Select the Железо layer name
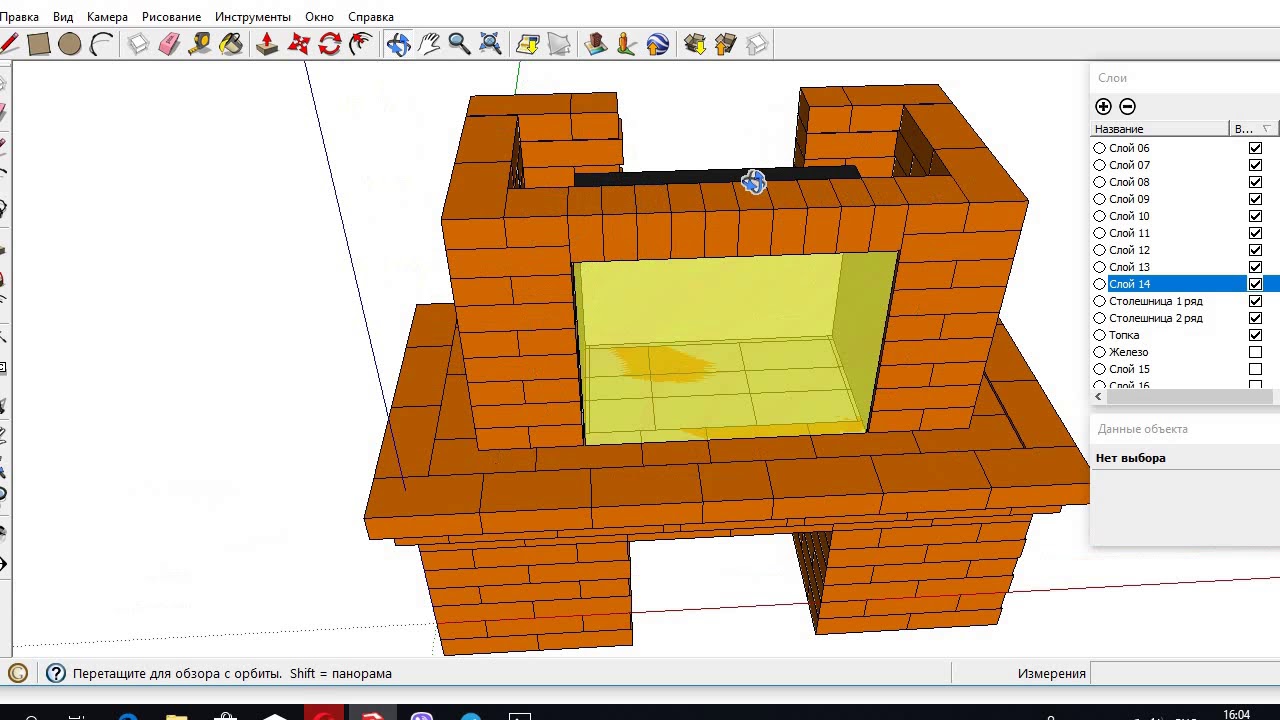Screen dimensions: 1280x720 (x=1128, y=352)
